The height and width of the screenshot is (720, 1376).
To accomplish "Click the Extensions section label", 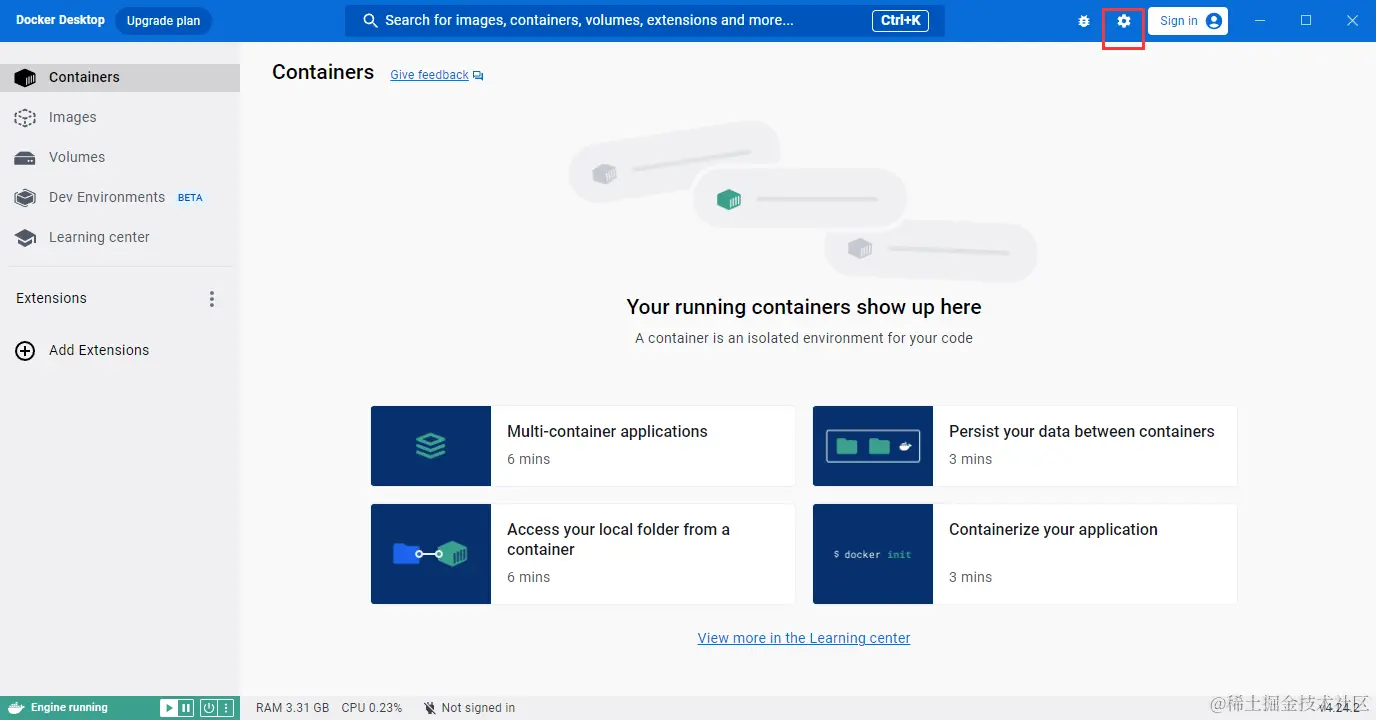I will (51, 298).
